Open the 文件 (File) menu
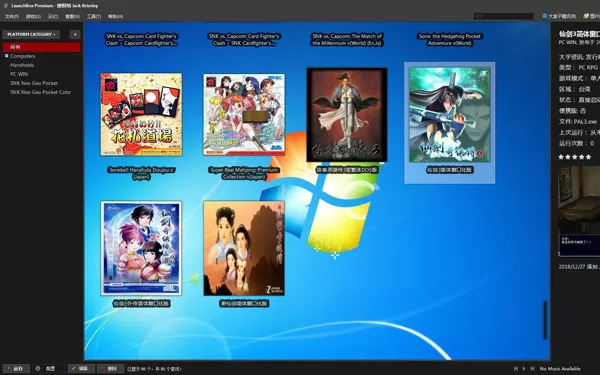 [11, 16]
